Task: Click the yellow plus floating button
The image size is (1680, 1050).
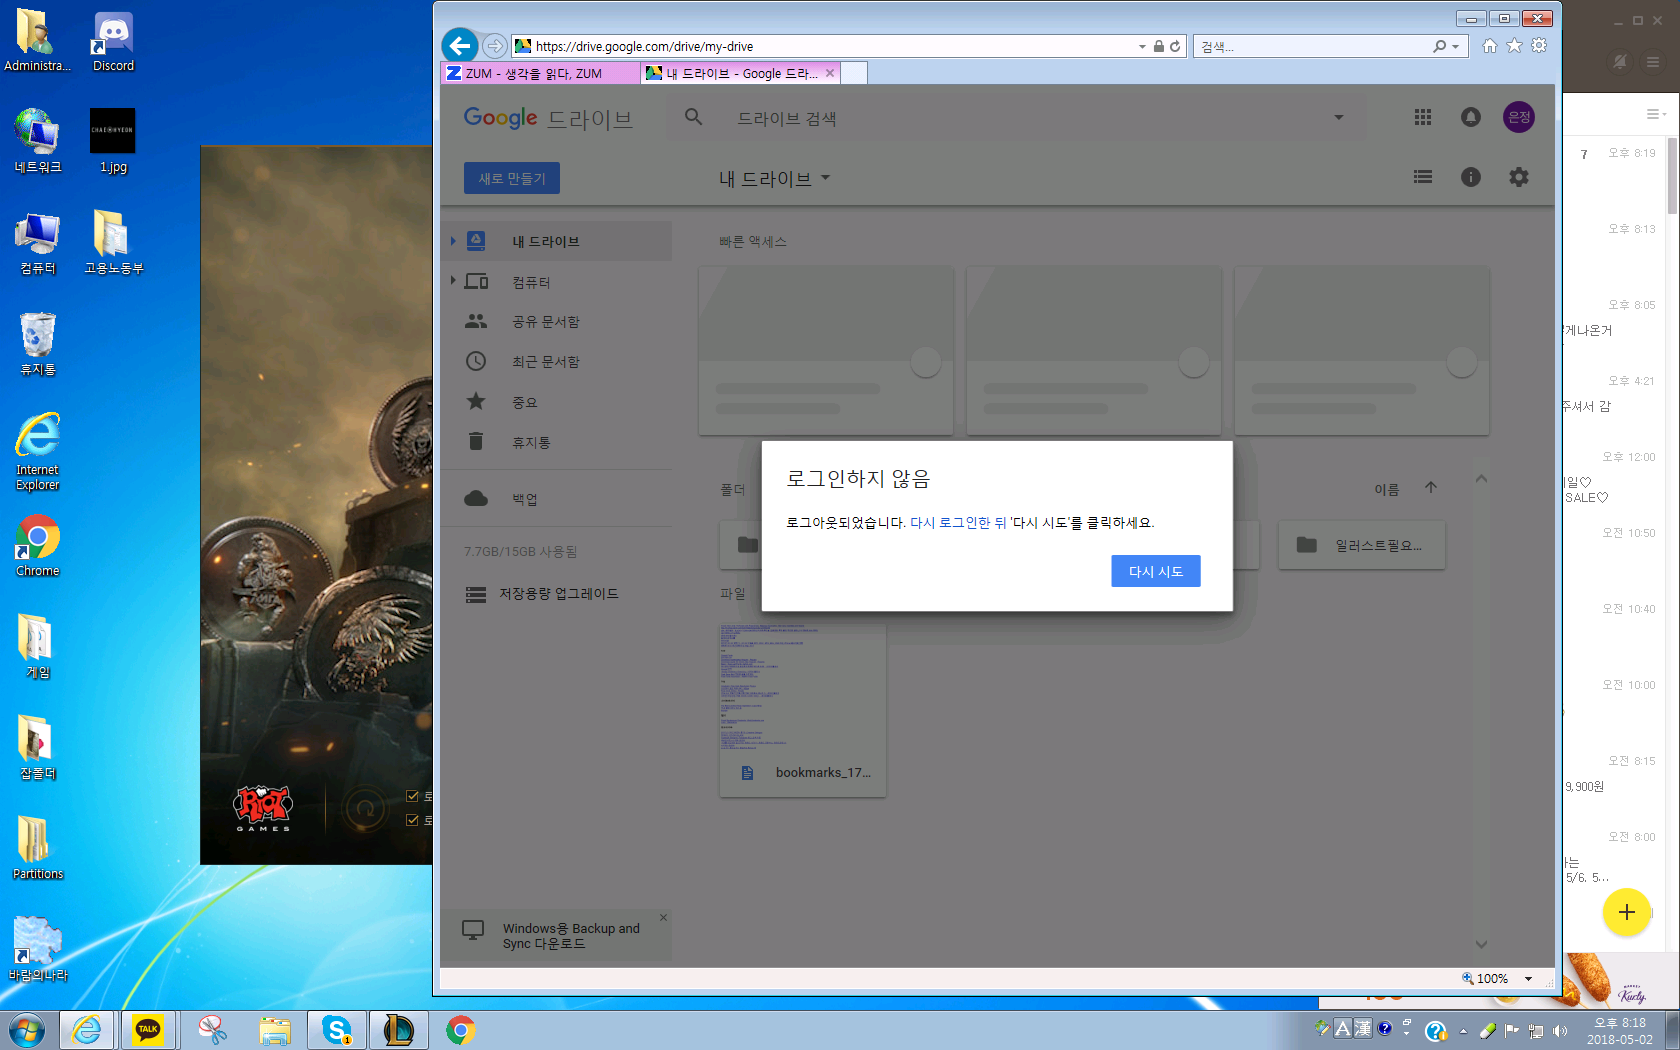Action: tap(1626, 912)
